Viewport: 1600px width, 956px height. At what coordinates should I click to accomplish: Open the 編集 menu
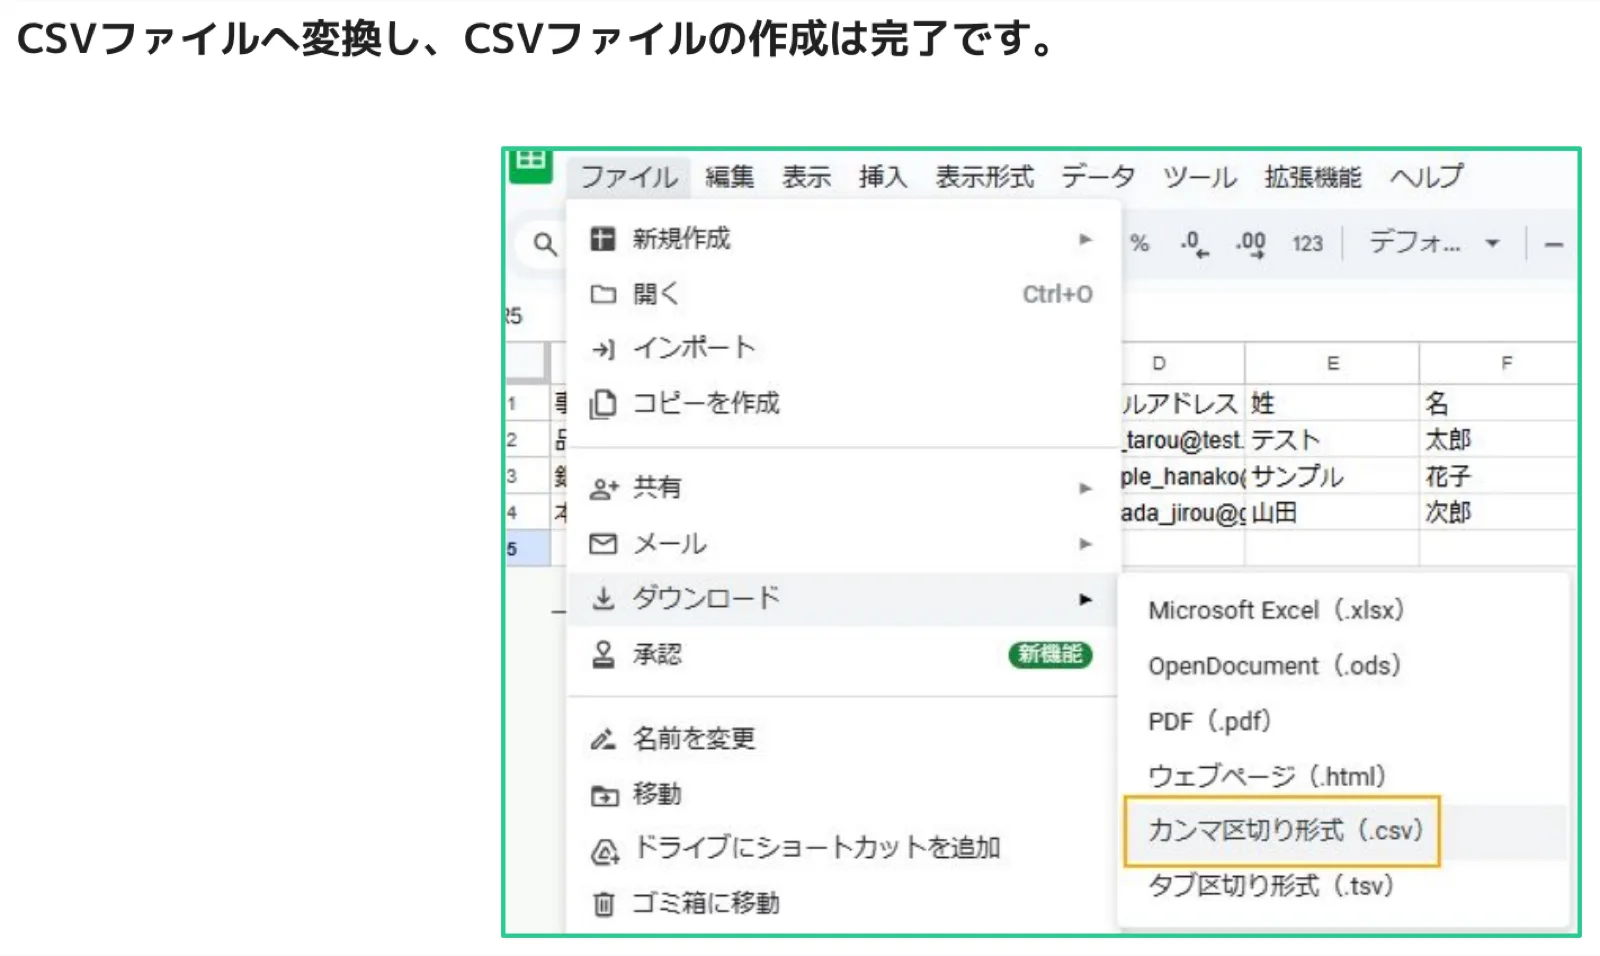click(730, 177)
